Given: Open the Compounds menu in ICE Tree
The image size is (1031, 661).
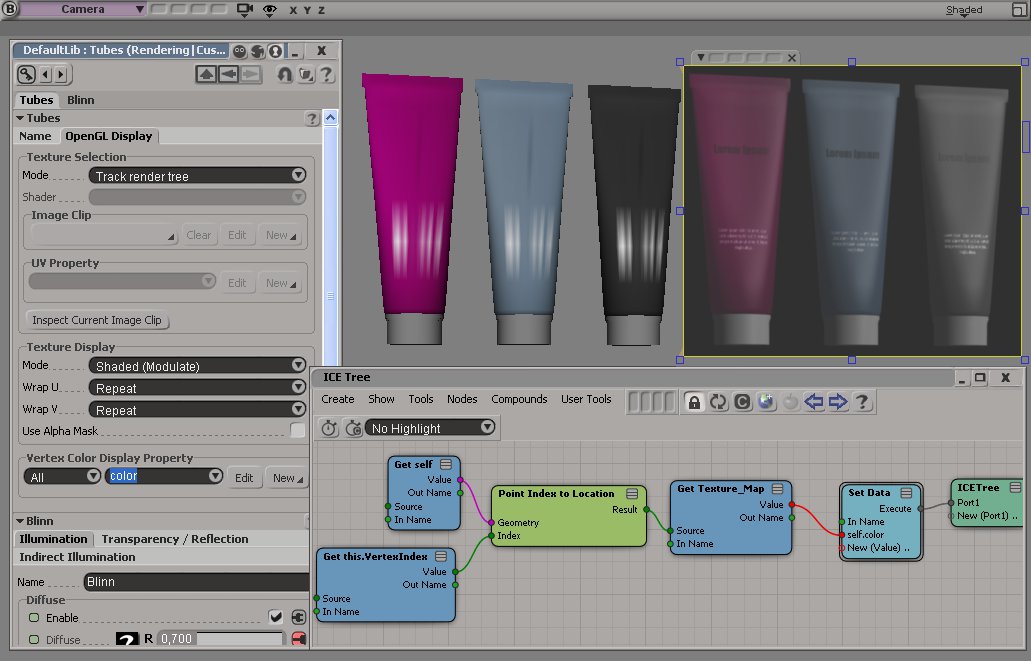Looking at the screenshot, I should (518, 399).
